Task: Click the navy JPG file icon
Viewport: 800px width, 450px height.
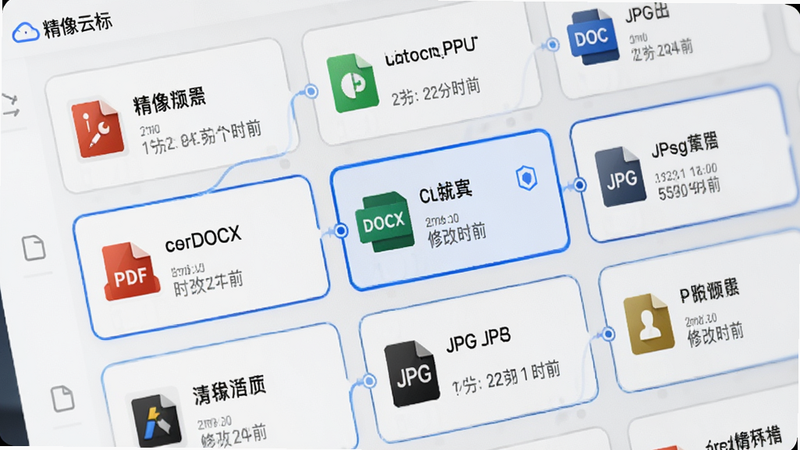Action: [x=620, y=177]
